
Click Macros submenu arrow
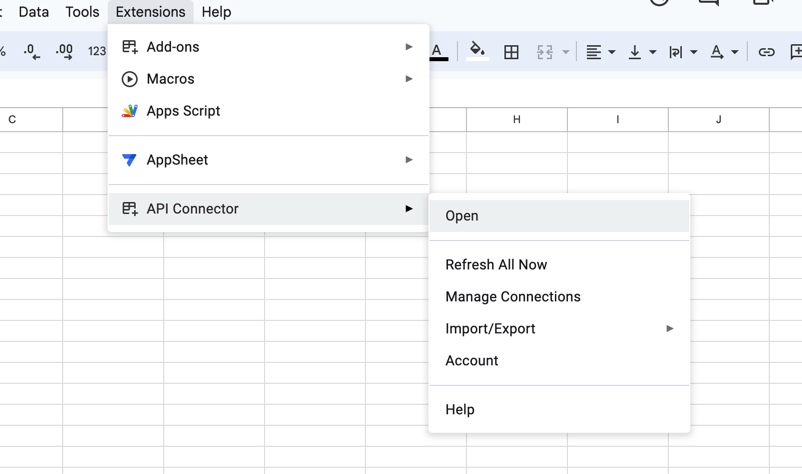click(x=409, y=79)
